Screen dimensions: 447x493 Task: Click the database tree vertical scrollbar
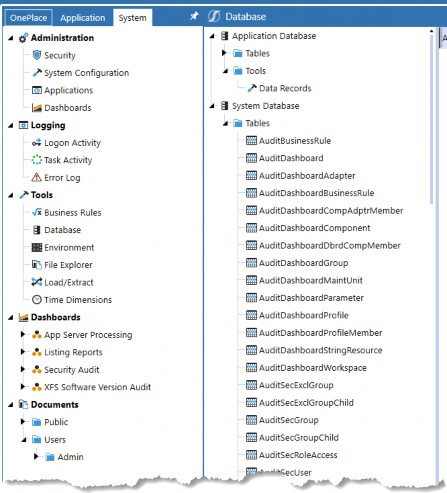tap(431, 117)
